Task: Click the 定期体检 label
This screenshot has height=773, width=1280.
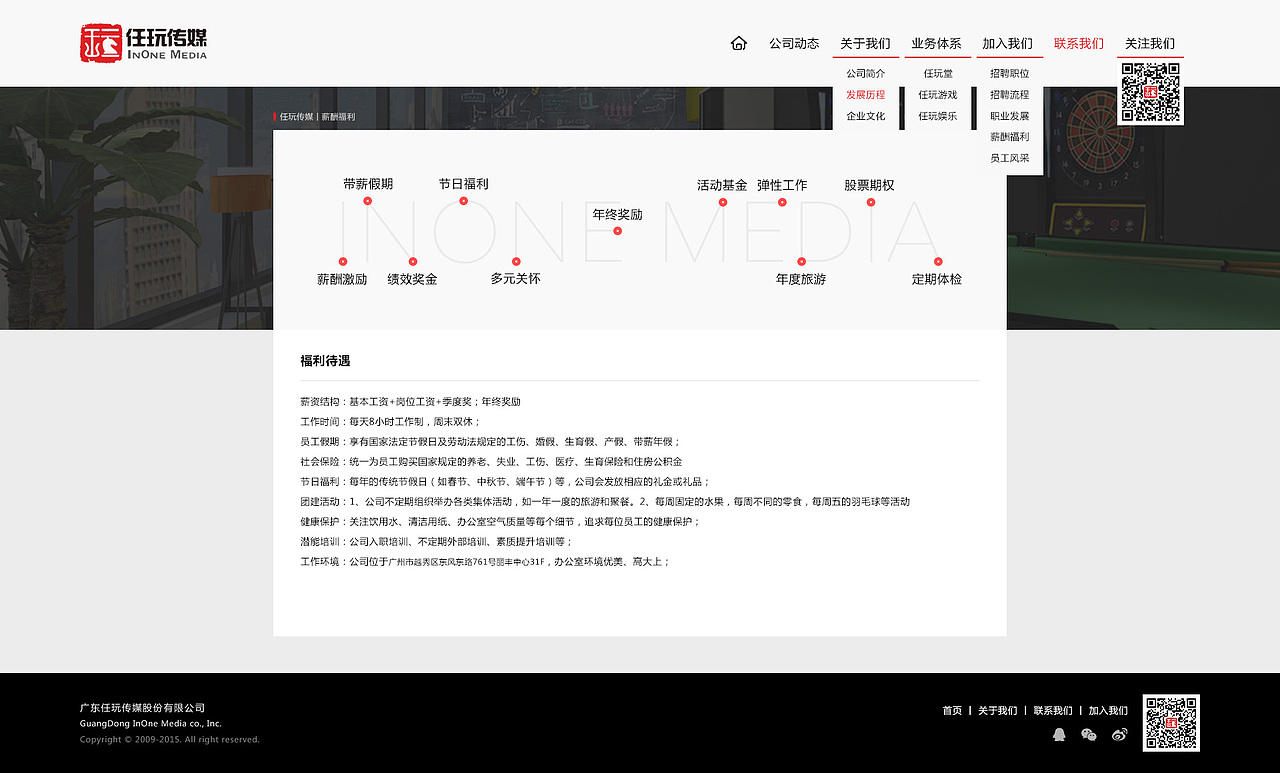Action: 937,279
